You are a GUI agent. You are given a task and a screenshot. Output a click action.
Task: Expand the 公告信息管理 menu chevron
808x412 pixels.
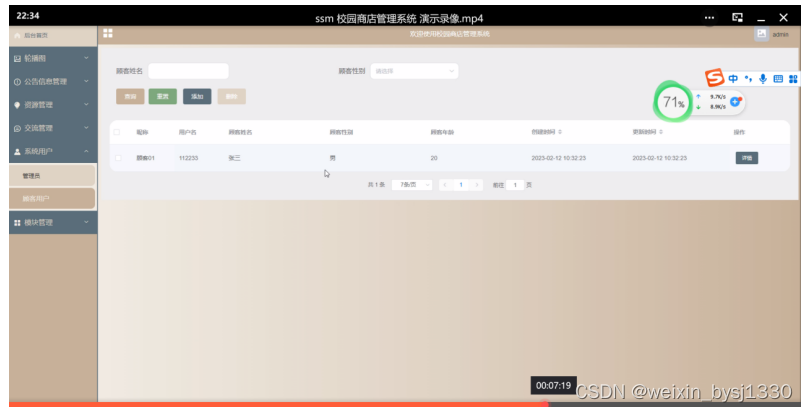click(x=86, y=81)
